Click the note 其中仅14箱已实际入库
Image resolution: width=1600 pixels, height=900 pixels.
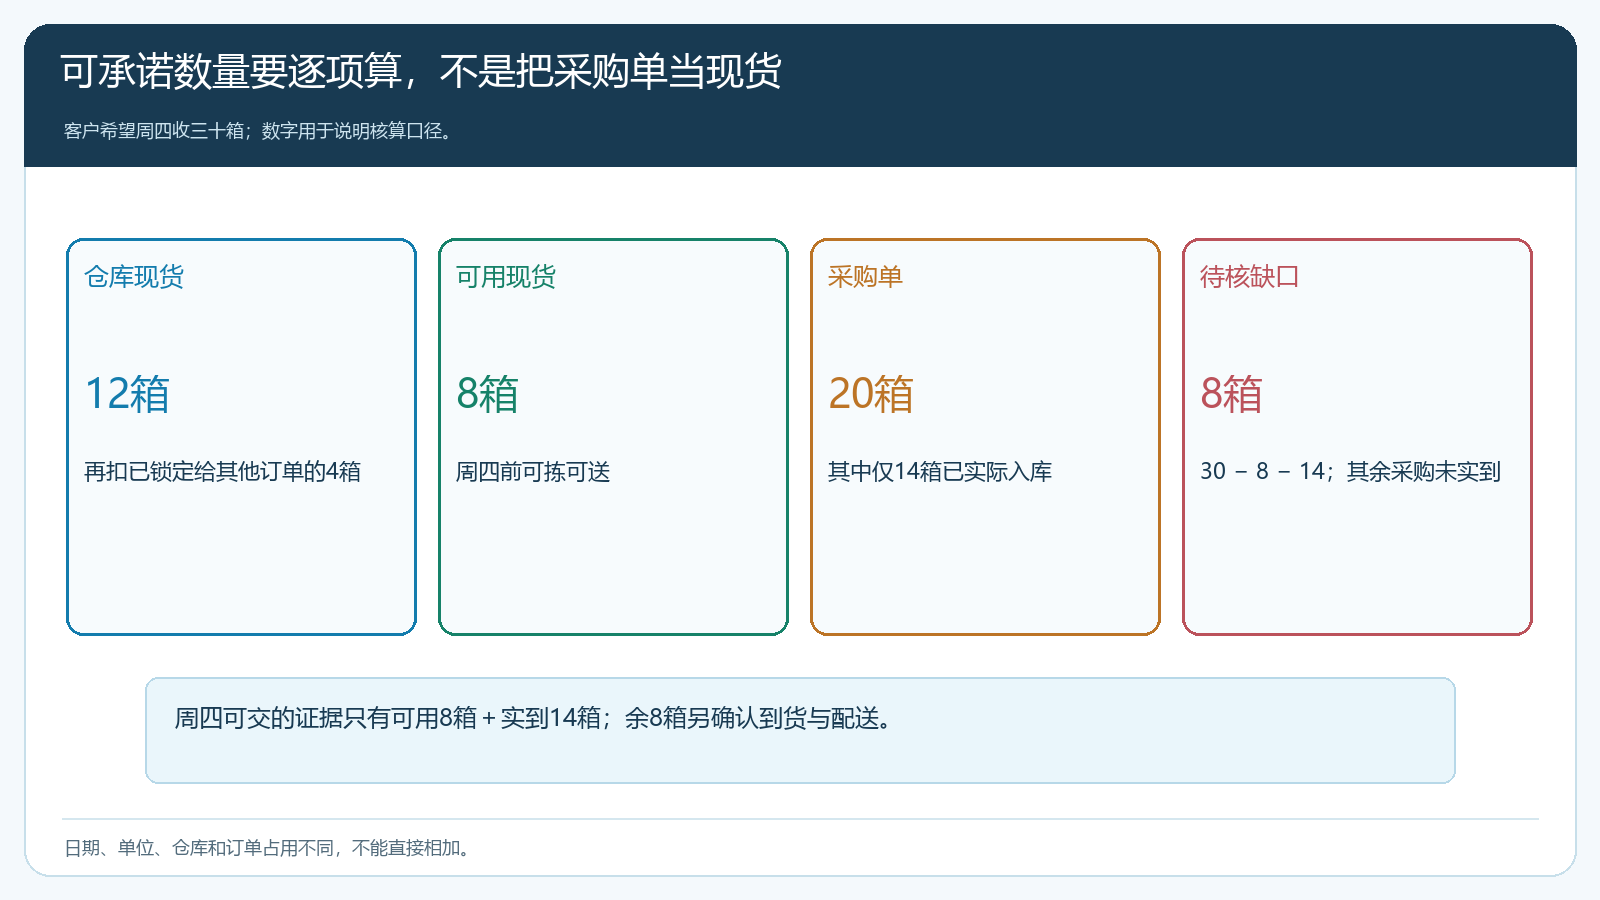pyautogui.click(x=940, y=472)
